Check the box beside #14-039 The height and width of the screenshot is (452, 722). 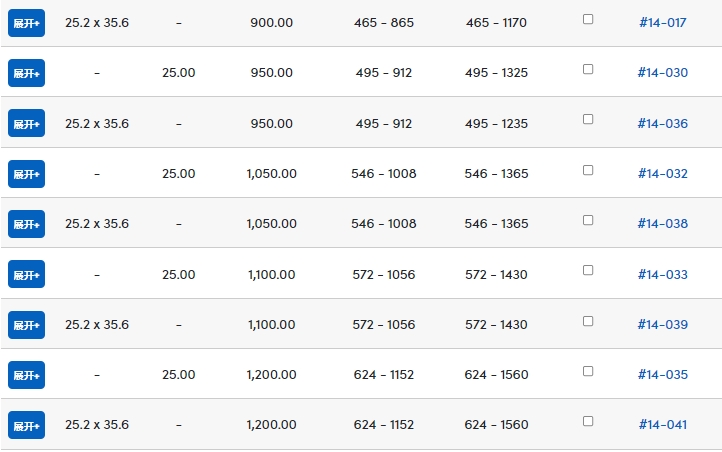(588, 321)
